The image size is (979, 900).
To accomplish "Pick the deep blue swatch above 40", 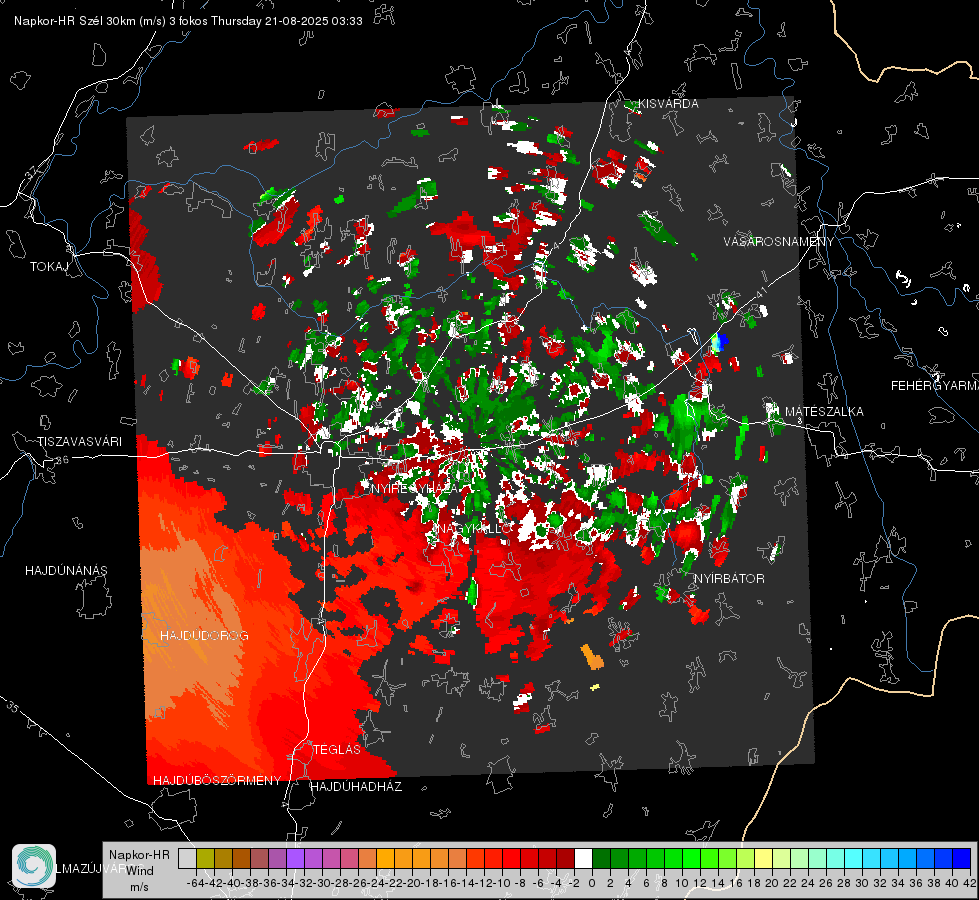I will pyautogui.click(x=962, y=859).
